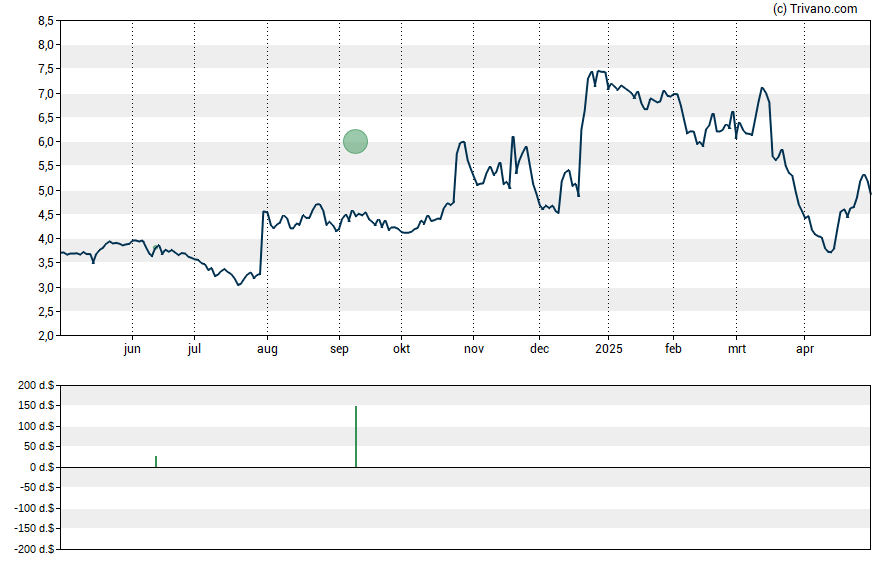Click the 4,0 price axis label
888x565 pixels.
click(x=46, y=239)
